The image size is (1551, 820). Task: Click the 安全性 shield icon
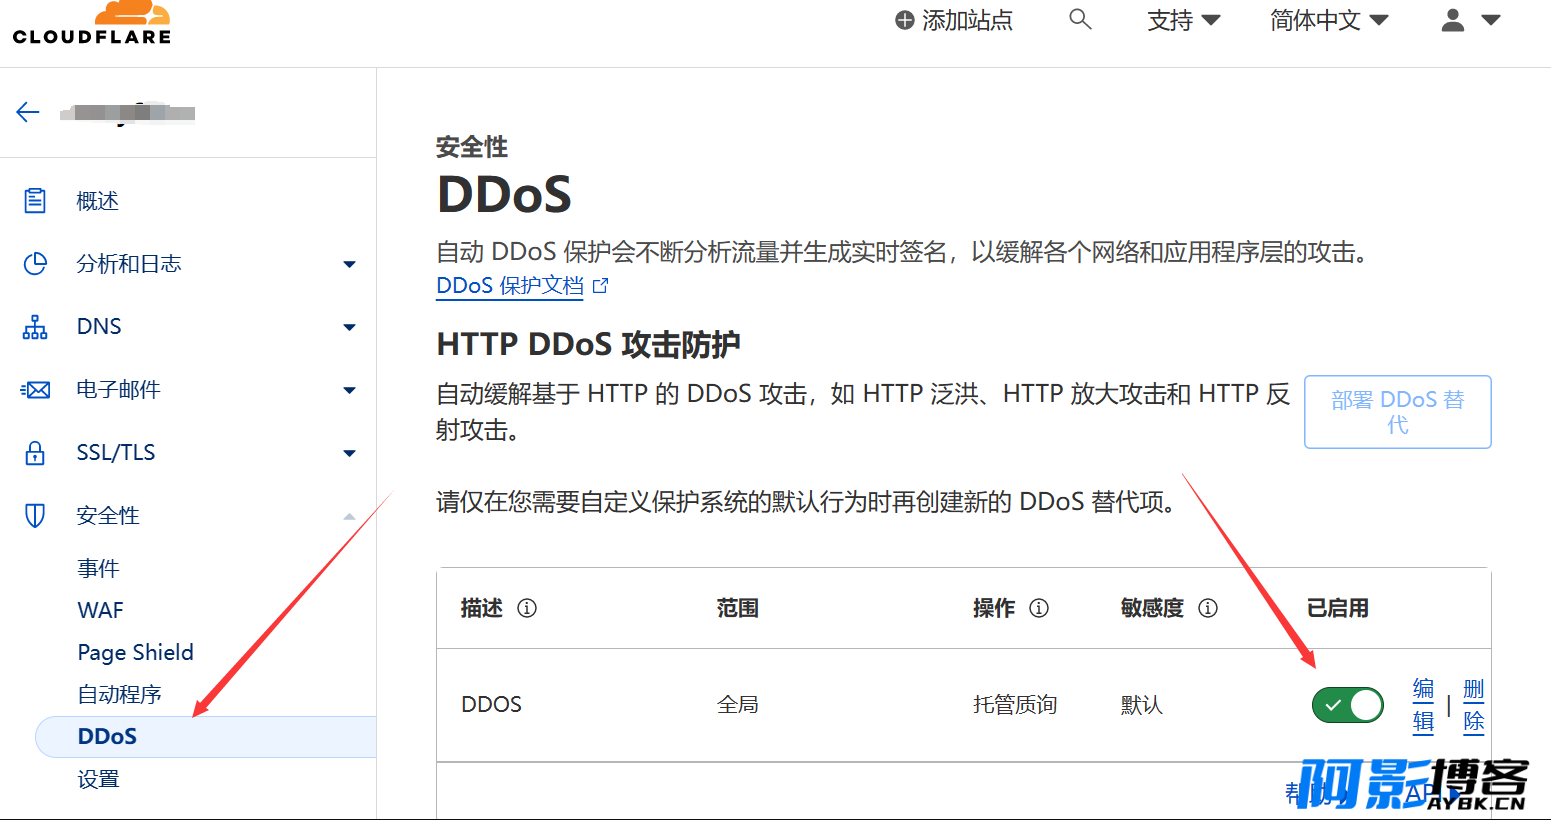click(35, 516)
